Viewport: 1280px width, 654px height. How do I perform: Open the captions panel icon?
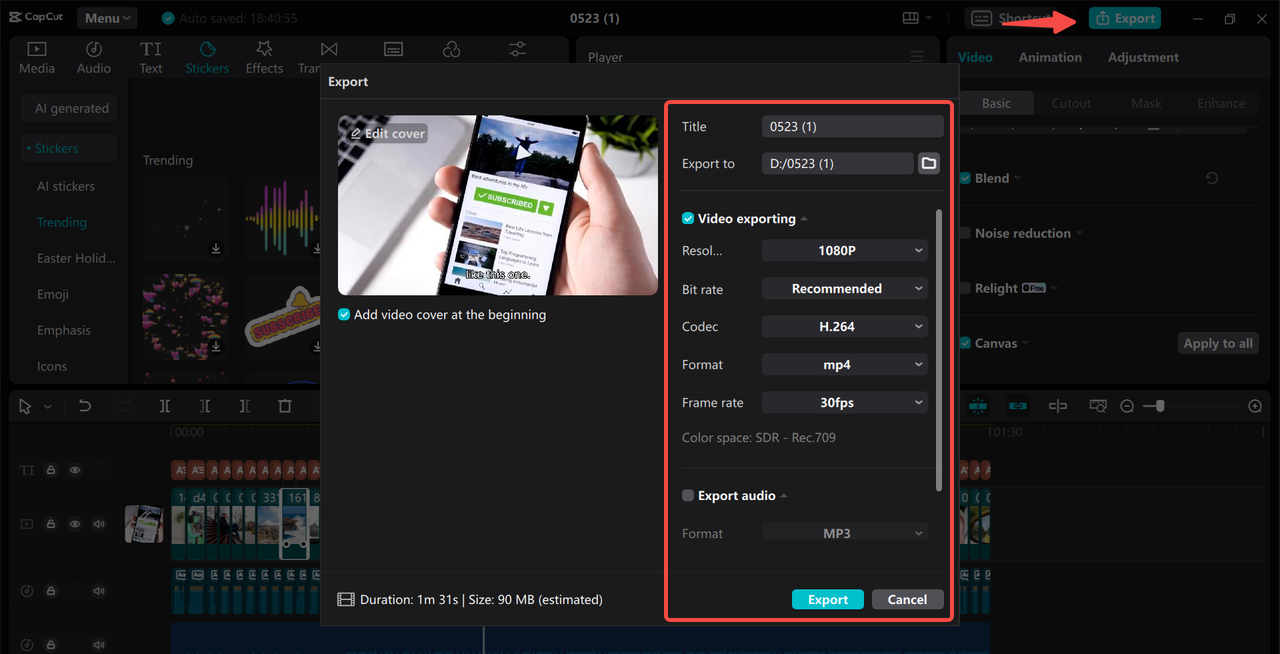click(x=393, y=49)
